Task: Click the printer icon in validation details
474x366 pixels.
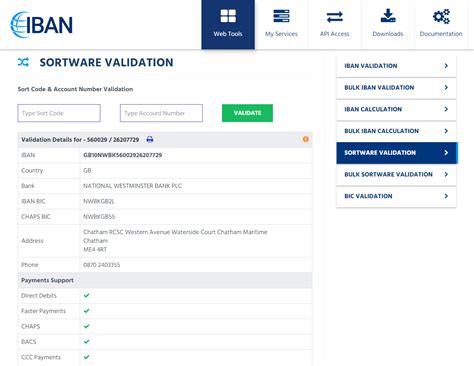Action: pos(150,139)
